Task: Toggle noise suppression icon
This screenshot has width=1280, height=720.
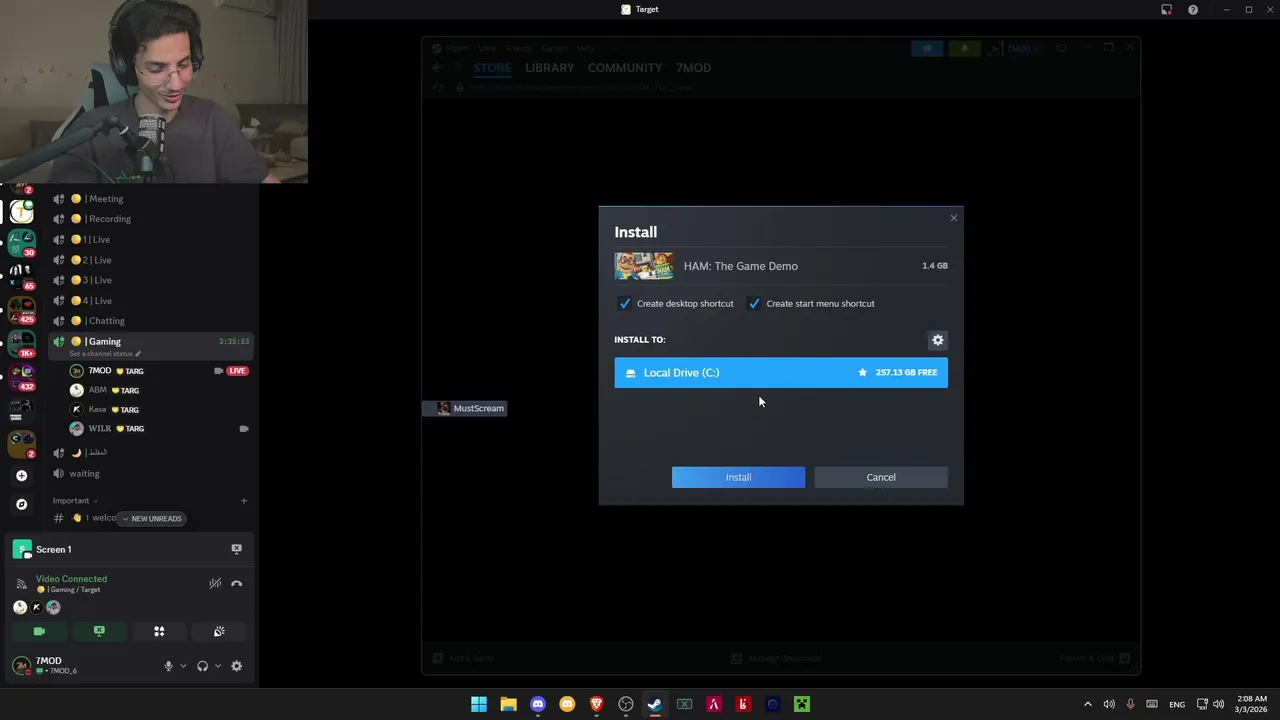Action: pos(215,584)
